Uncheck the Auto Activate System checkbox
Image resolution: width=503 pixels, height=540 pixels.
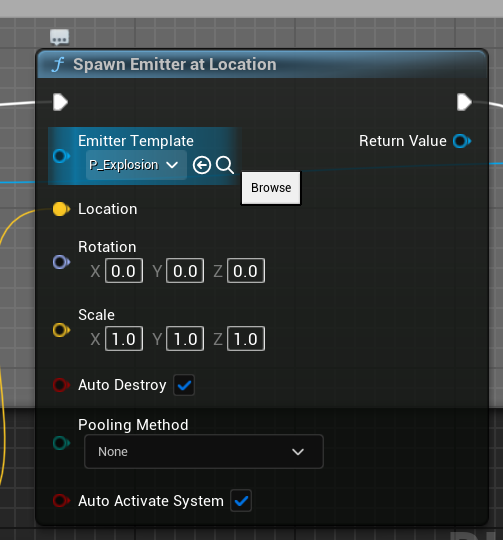pyautogui.click(x=241, y=501)
